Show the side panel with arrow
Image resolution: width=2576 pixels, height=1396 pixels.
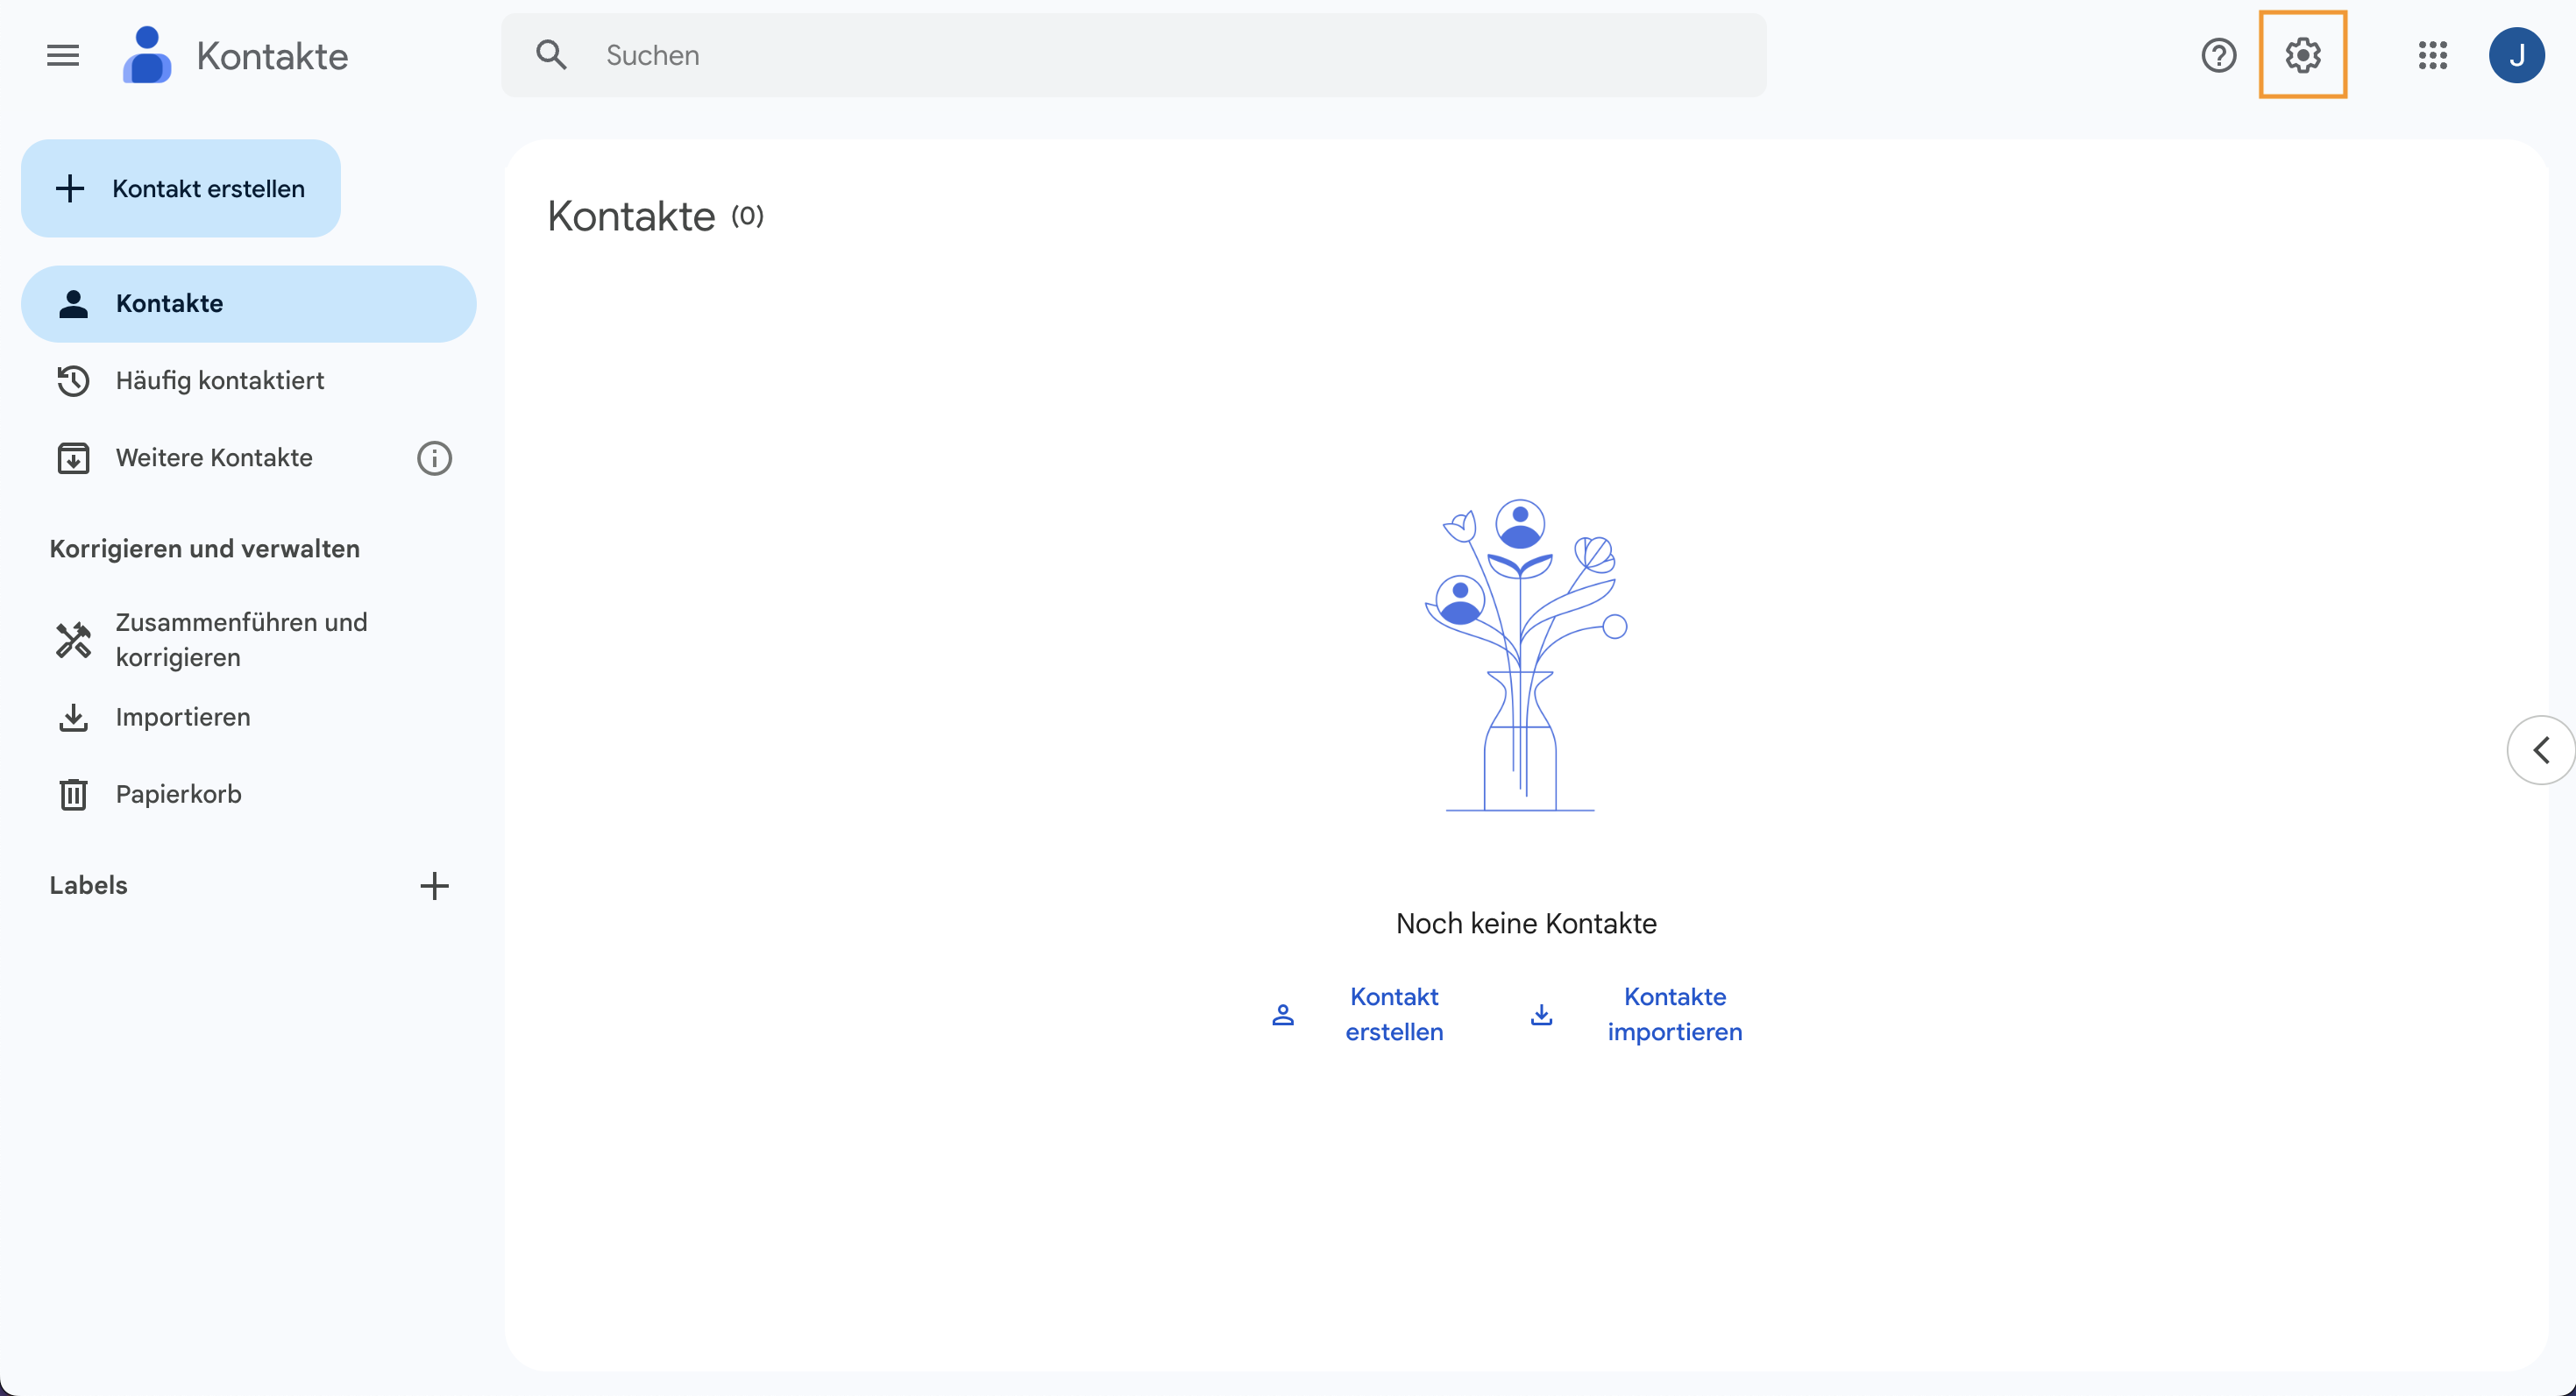pos(2541,750)
